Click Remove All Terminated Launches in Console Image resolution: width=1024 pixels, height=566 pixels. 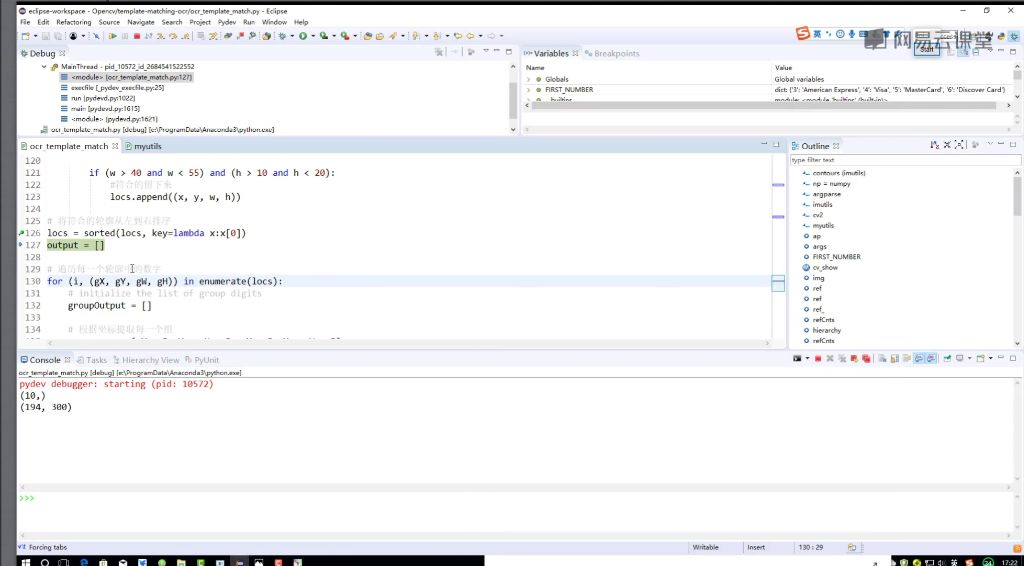click(842, 358)
